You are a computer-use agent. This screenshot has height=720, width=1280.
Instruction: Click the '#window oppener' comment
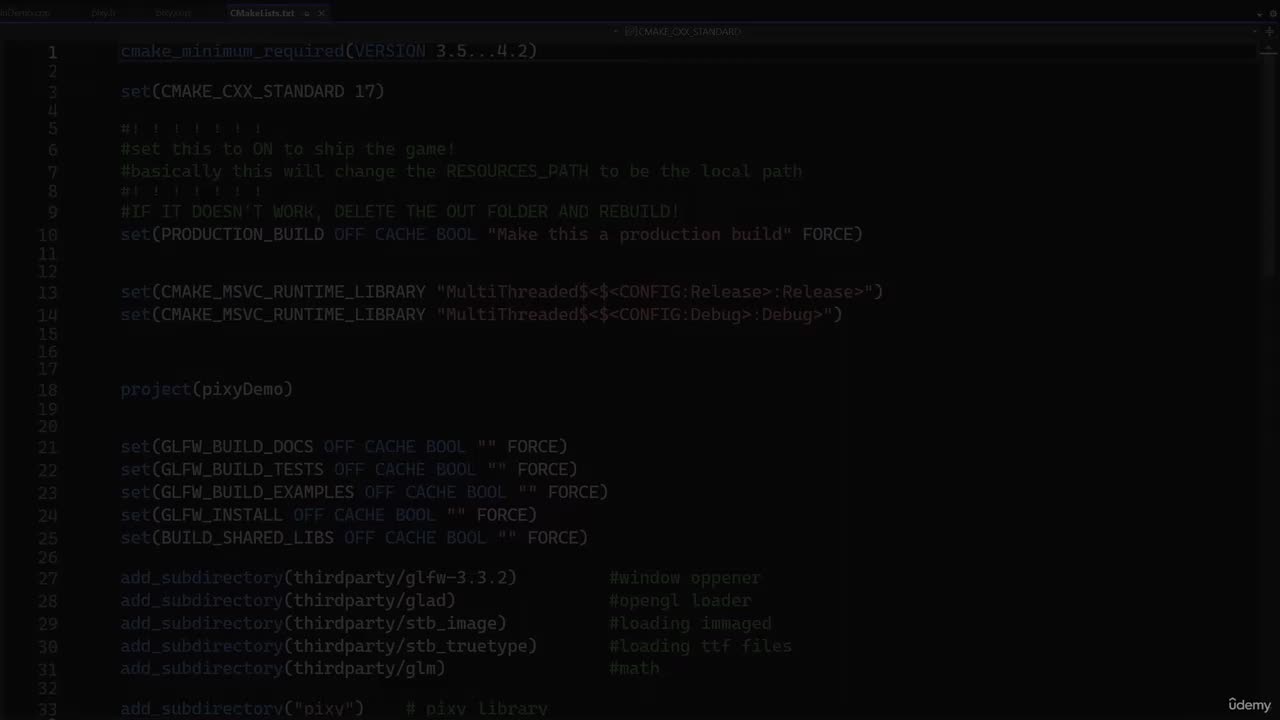coord(685,577)
